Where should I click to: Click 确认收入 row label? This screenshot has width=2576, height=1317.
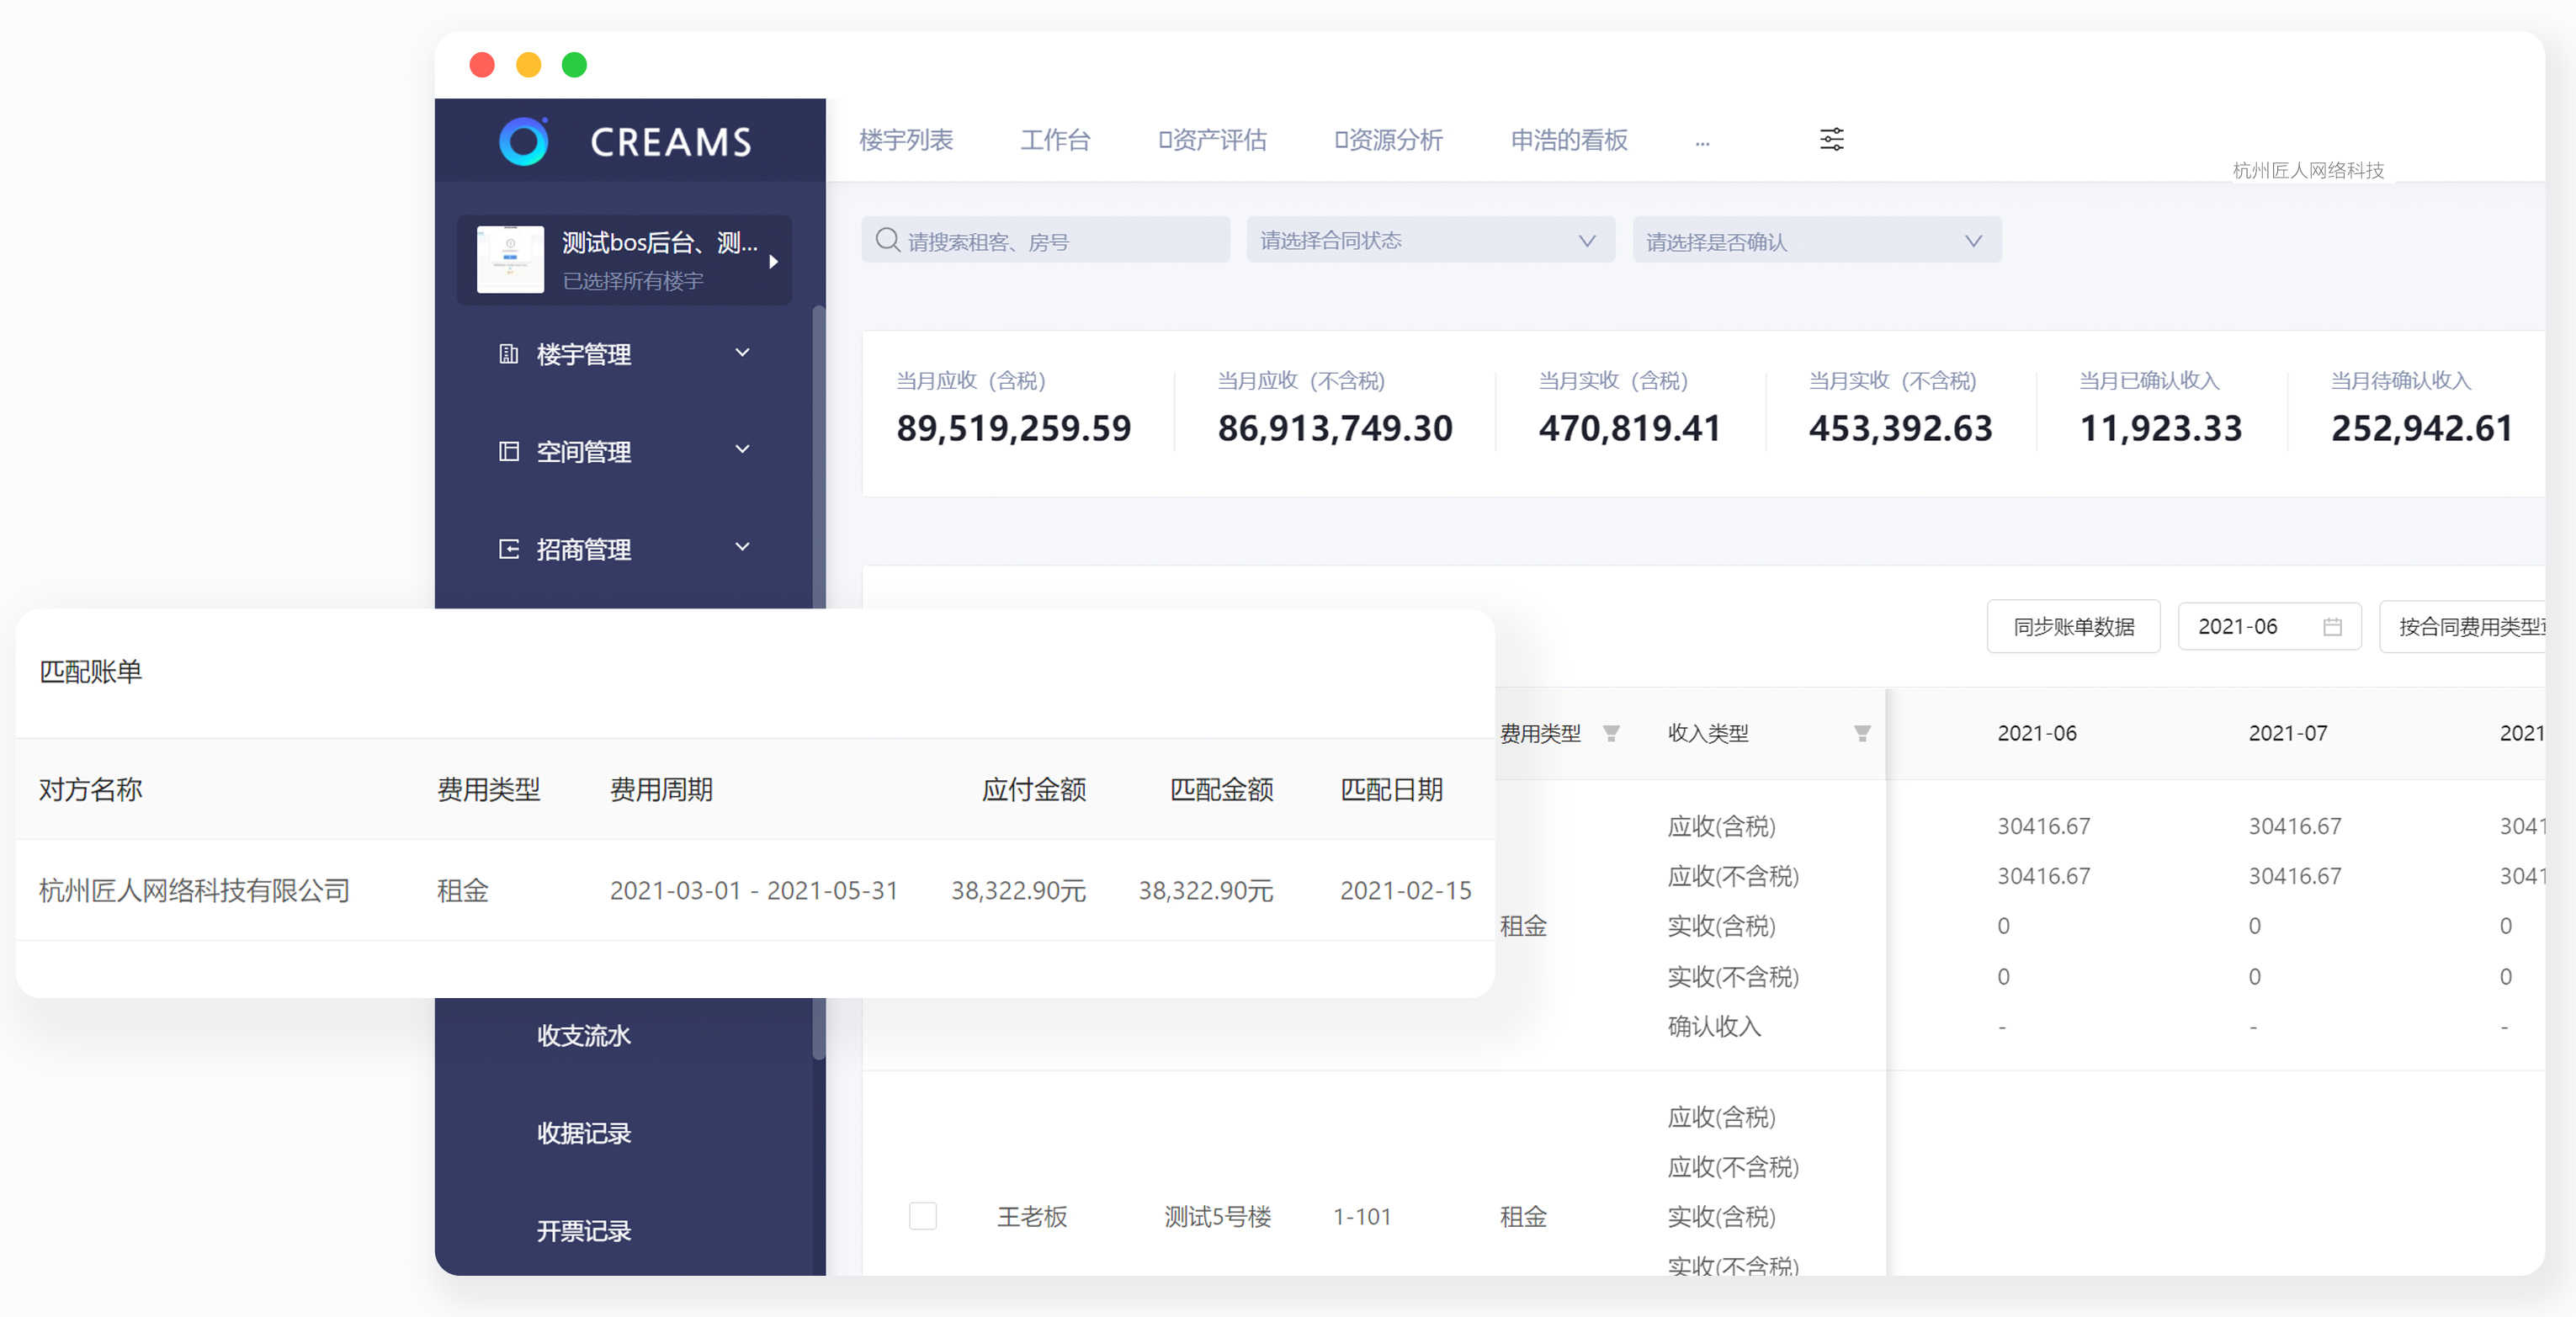pyautogui.click(x=1713, y=1026)
